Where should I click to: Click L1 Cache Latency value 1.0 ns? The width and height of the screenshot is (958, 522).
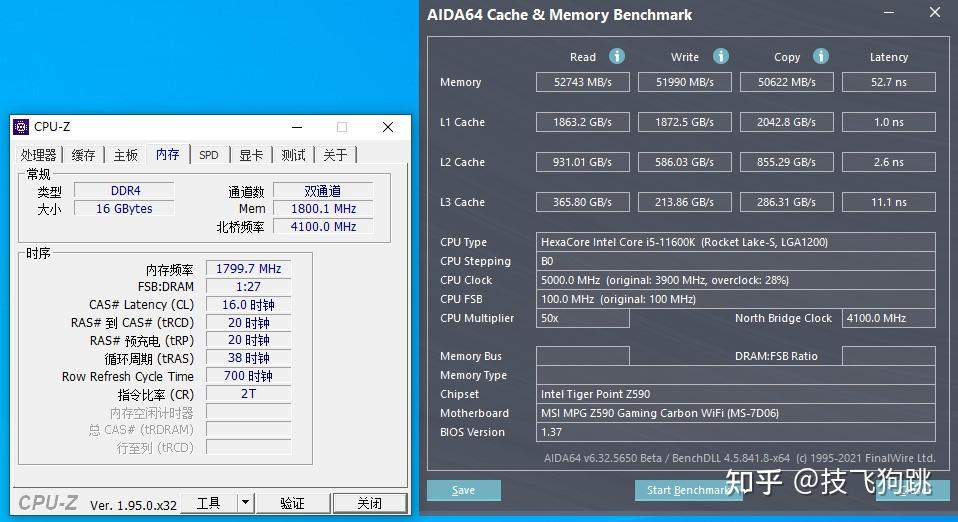click(x=889, y=122)
